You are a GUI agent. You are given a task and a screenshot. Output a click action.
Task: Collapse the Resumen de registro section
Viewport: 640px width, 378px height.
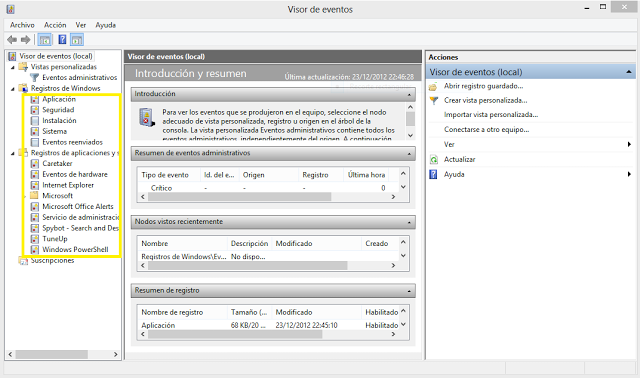click(x=409, y=291)
